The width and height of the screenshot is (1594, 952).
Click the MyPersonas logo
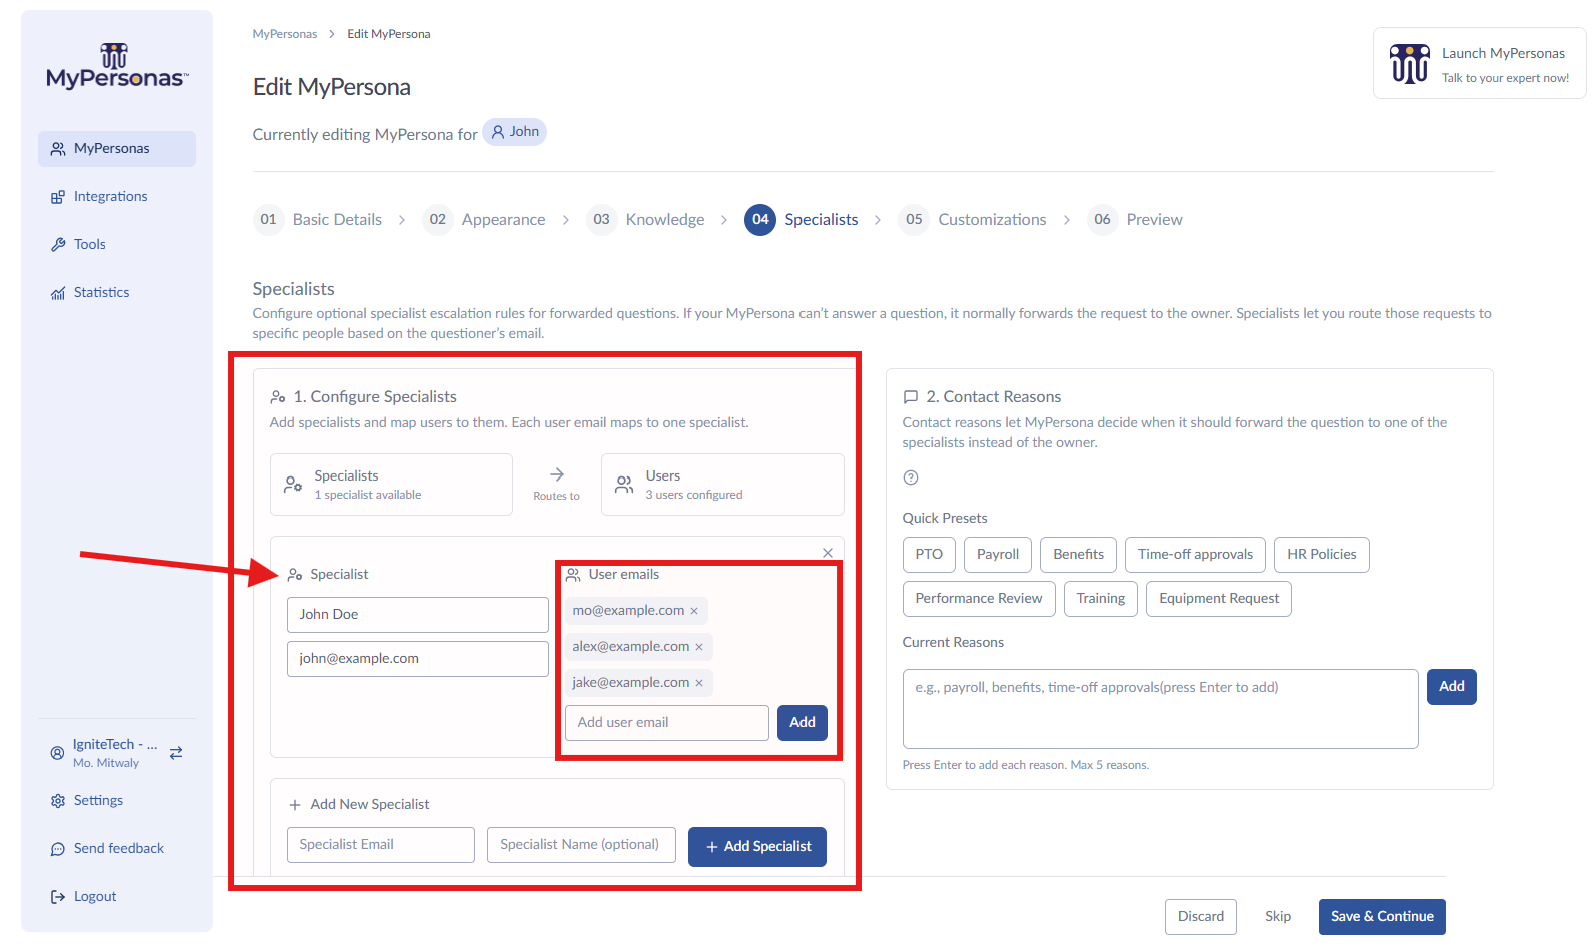116,66
